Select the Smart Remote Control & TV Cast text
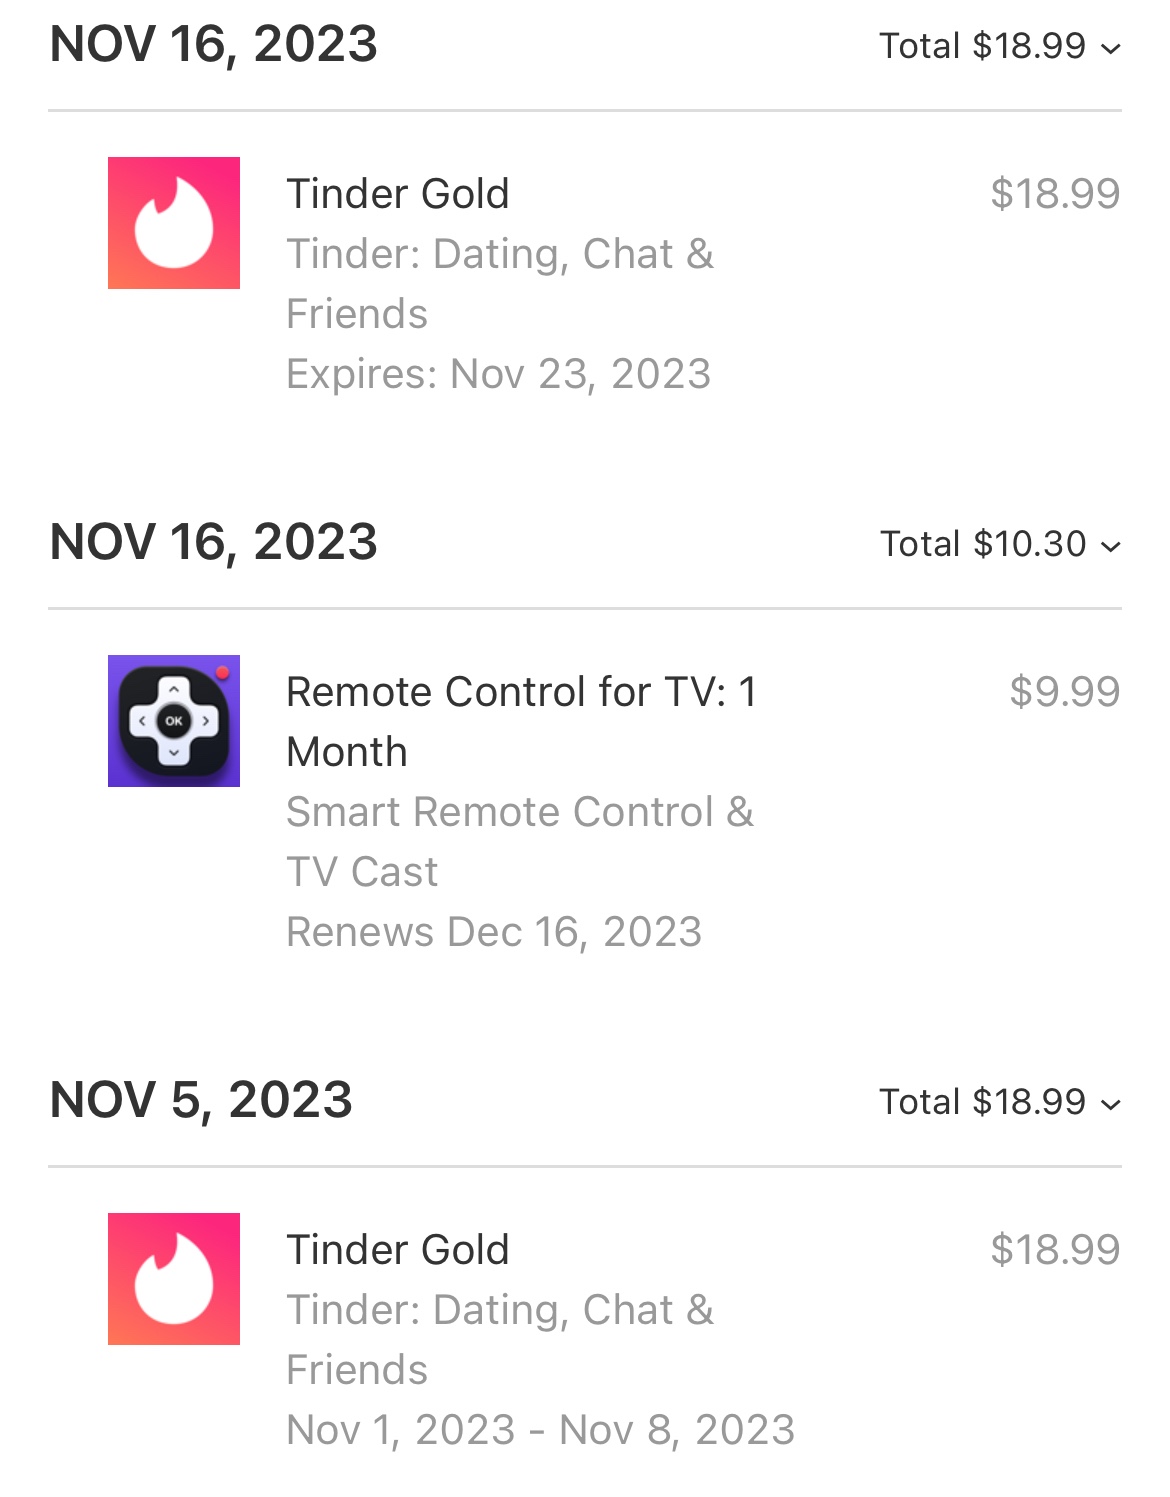Image resolution: width=1170 pixels, height=1497 pixels. coord(519,841)
